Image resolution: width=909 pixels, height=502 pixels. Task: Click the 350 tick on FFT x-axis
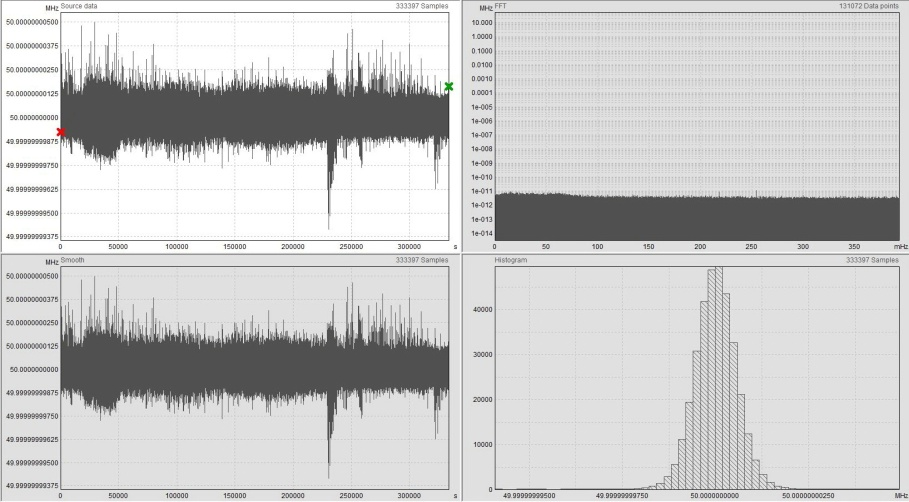point(855,246)
